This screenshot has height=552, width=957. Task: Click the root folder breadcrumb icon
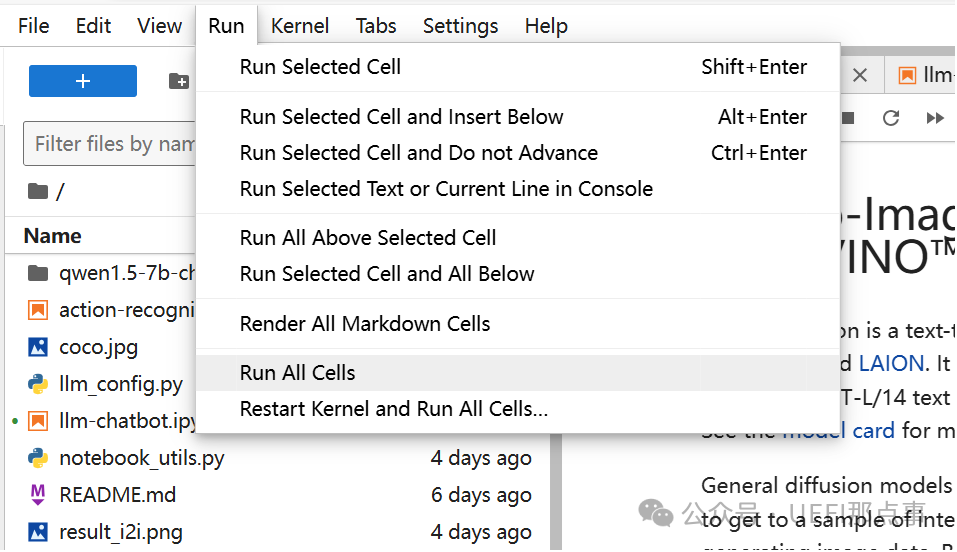click(38, 191)
